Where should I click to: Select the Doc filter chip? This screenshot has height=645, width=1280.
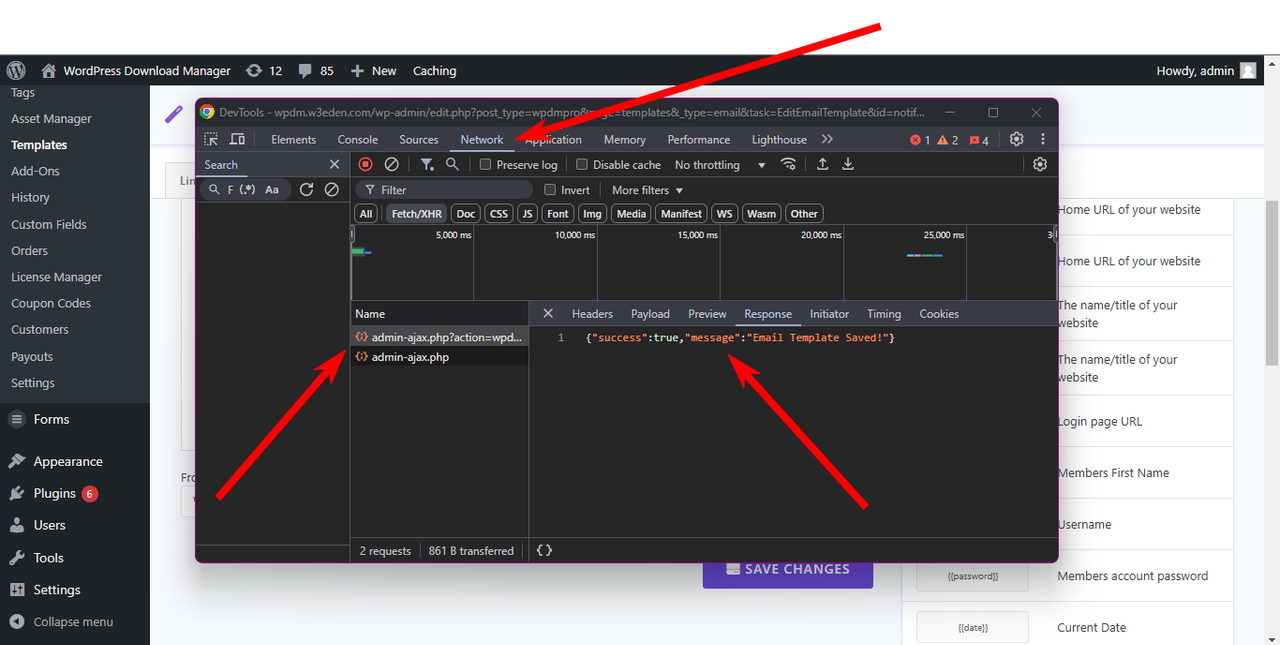466,213
